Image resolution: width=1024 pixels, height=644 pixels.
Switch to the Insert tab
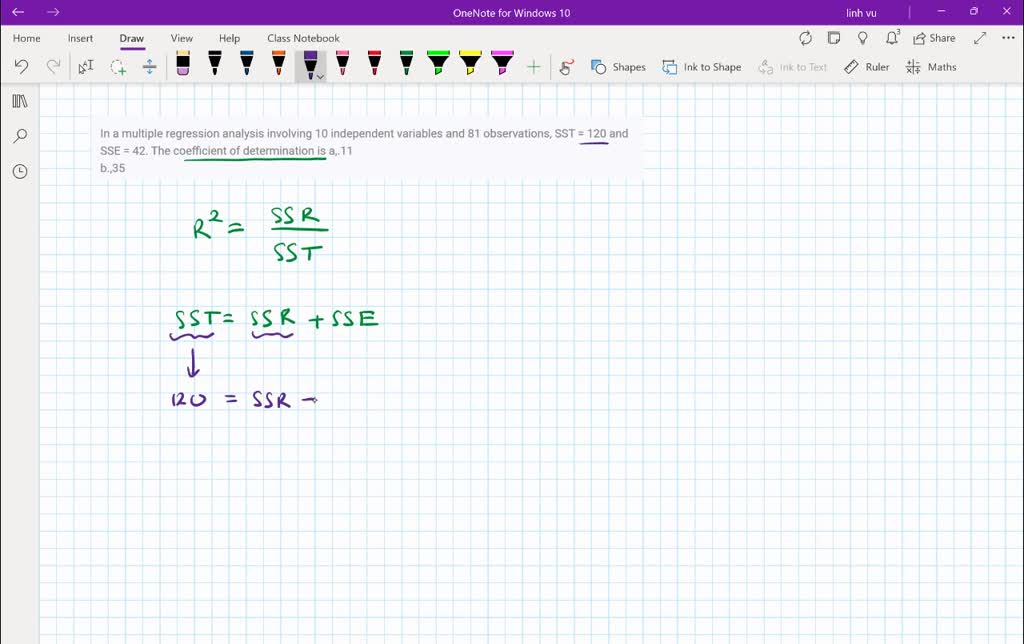tap(80, 38)
